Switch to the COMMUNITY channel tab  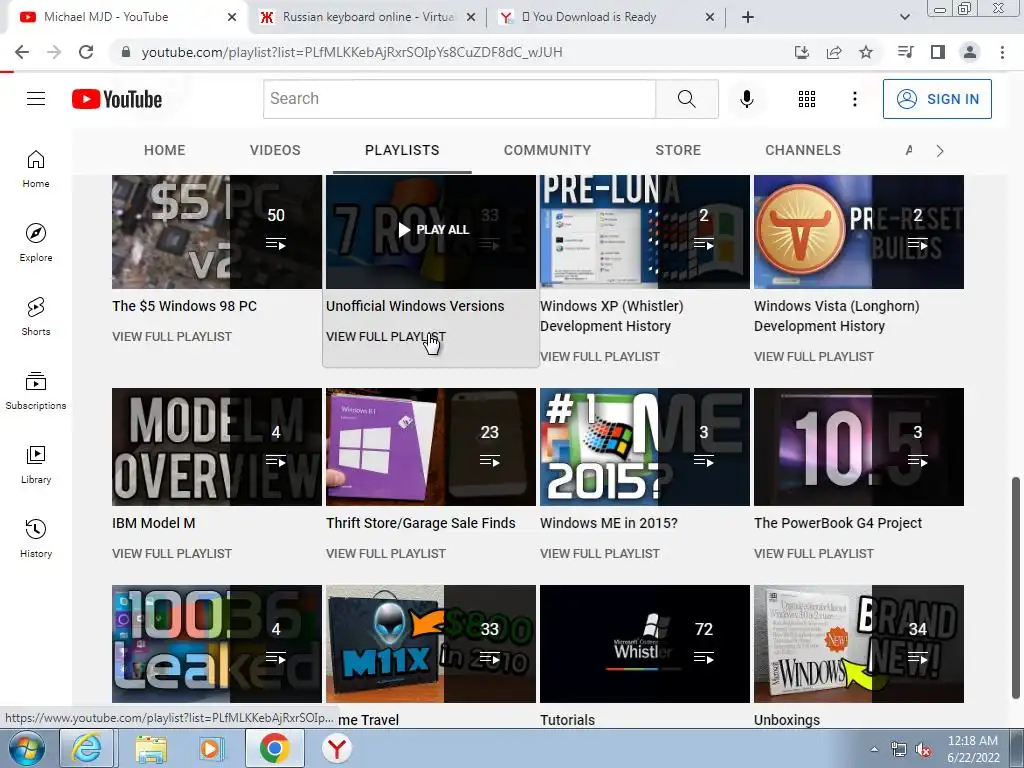[x=547, y=150]
